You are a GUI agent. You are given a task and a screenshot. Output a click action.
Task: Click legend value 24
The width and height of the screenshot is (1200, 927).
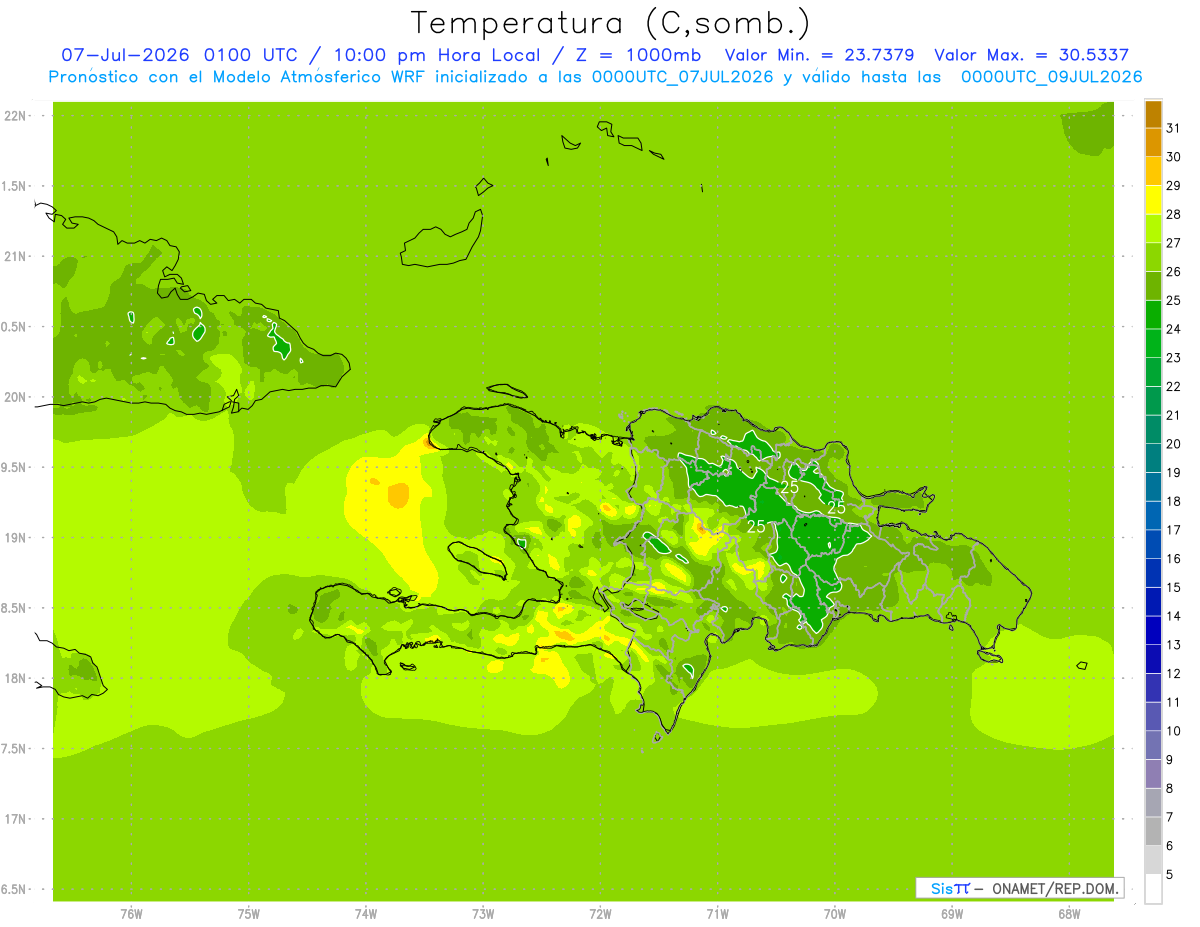tap(1173, 329)
